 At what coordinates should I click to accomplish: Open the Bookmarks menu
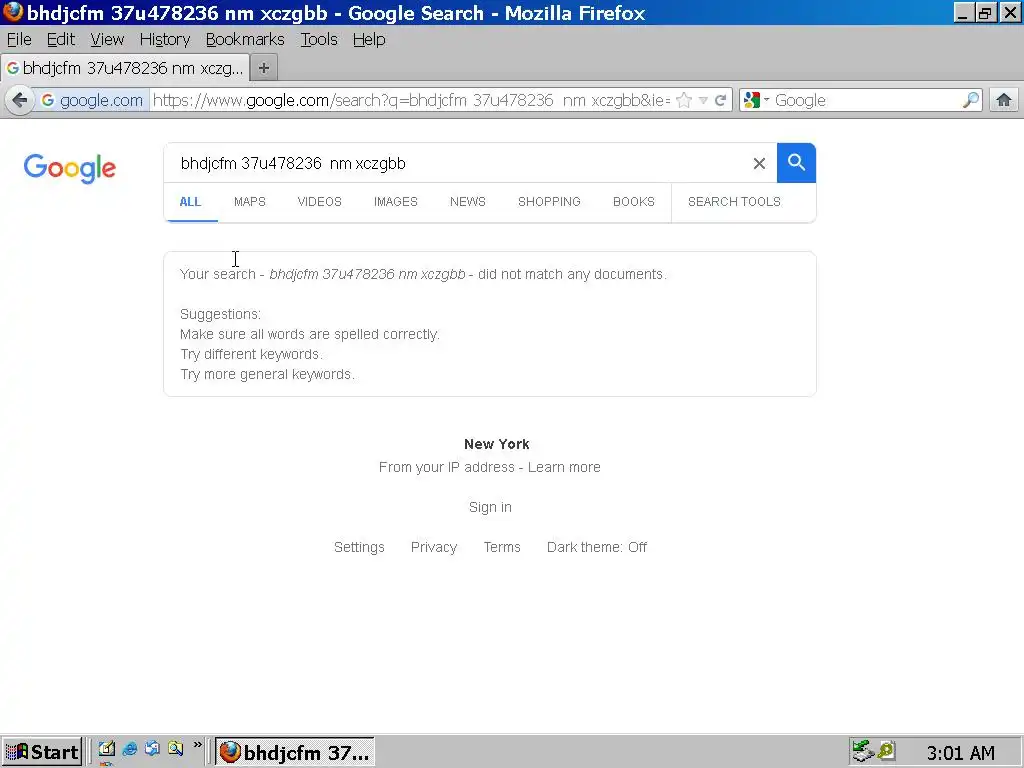[245, 40]
